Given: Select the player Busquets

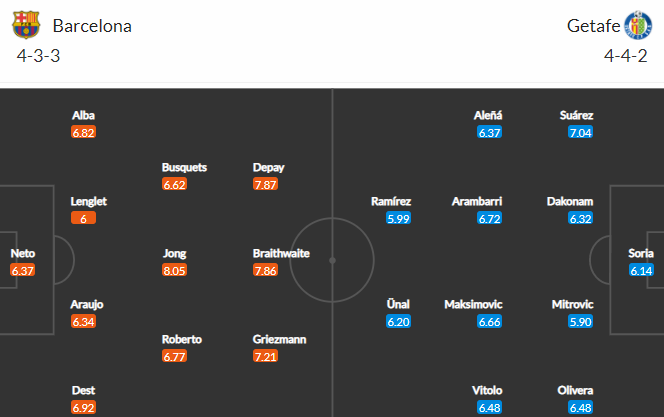Looking at the screenshot, I should tap(184, 167).
